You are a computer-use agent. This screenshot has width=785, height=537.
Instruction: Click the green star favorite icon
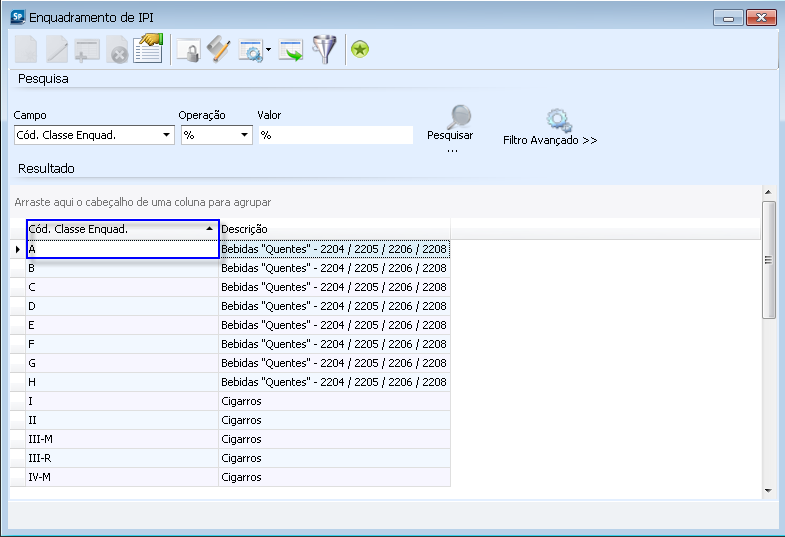360,50
